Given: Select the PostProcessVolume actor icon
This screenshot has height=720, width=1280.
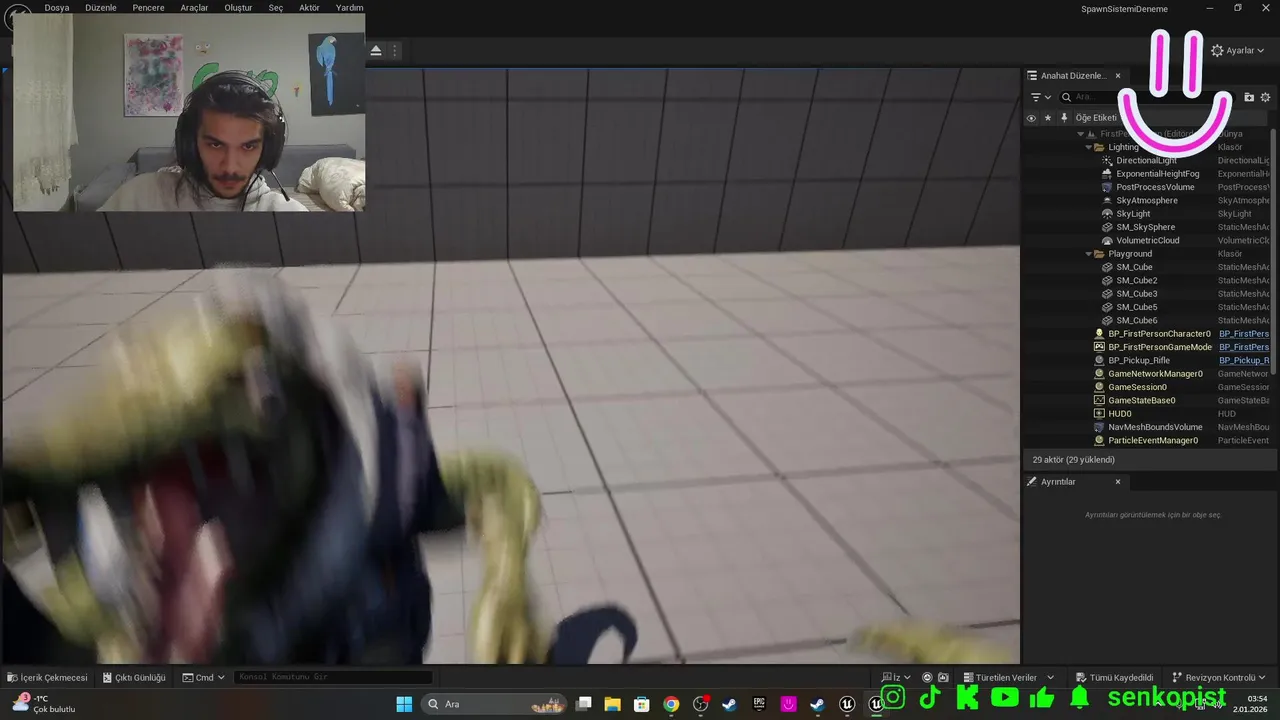Looking at the screenshot, I should click(x=1107, y=187).
